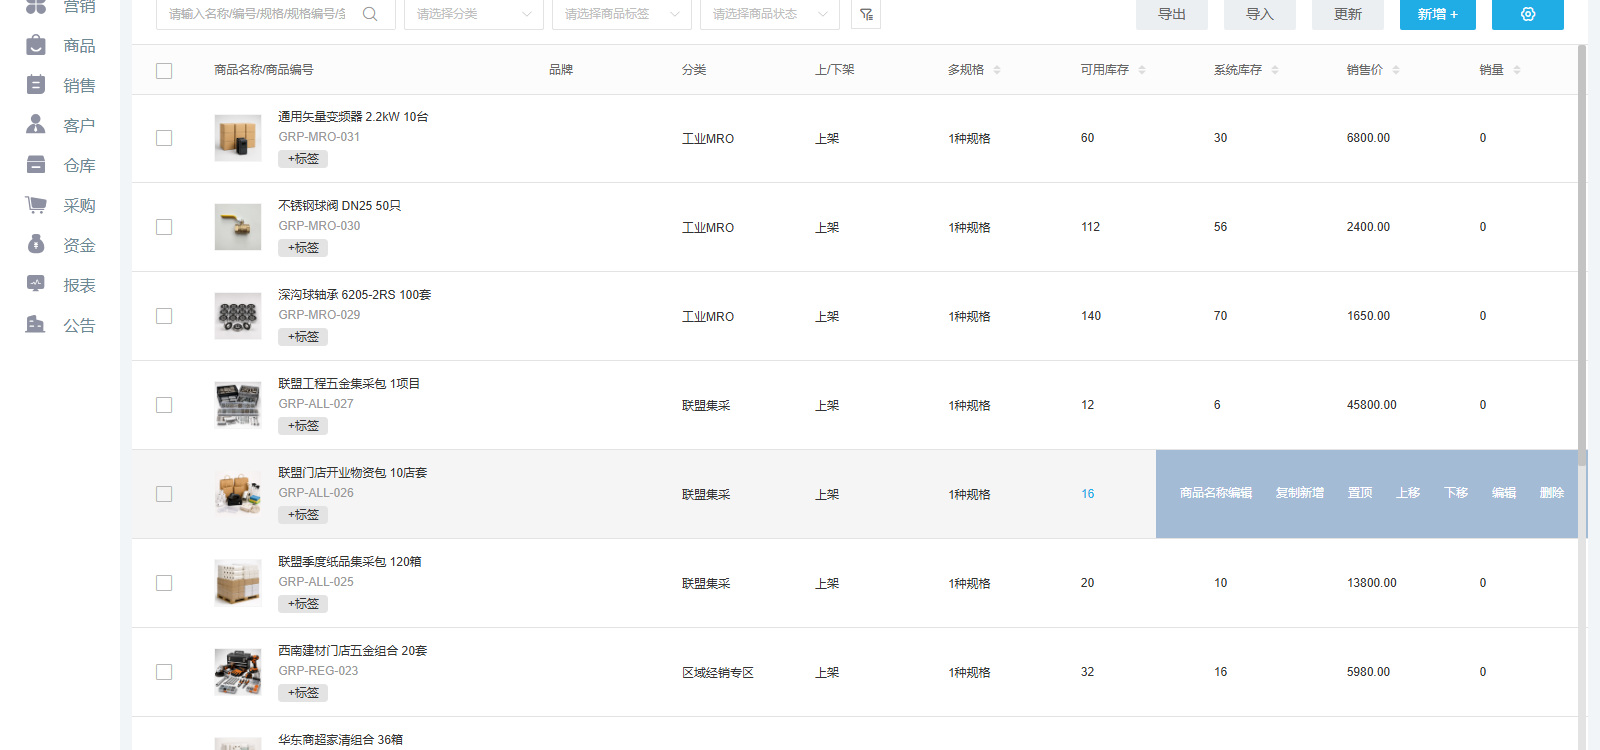Open the 请选择商品标签 dropdown
This screenshot has width=1600, height=750.
click(622, 14)
